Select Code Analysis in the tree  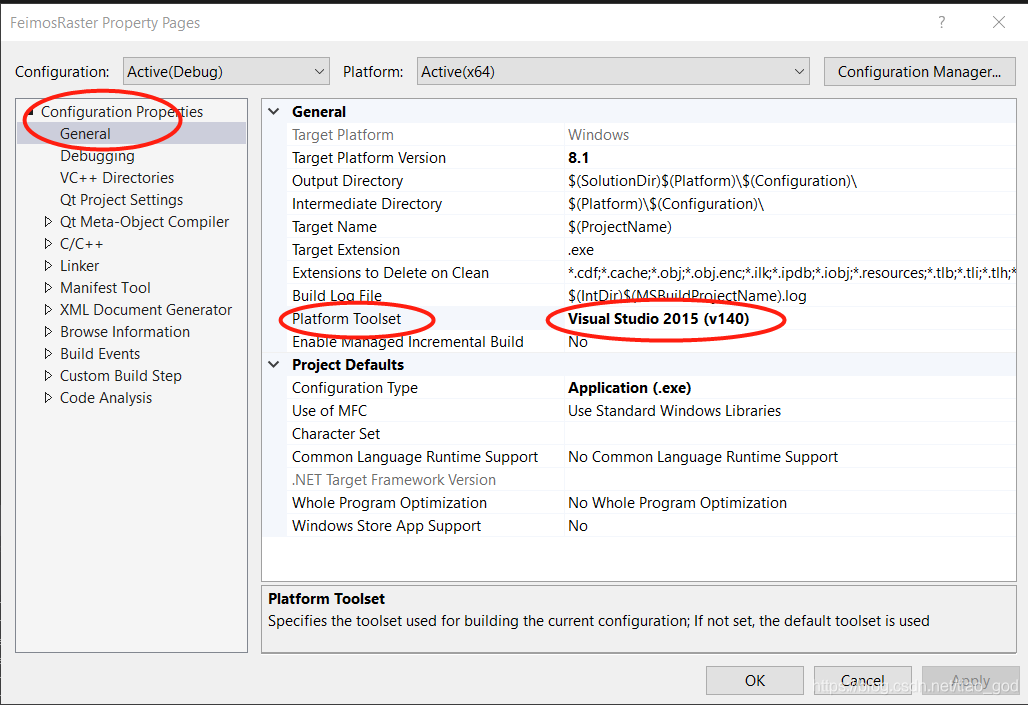(104, 397)
